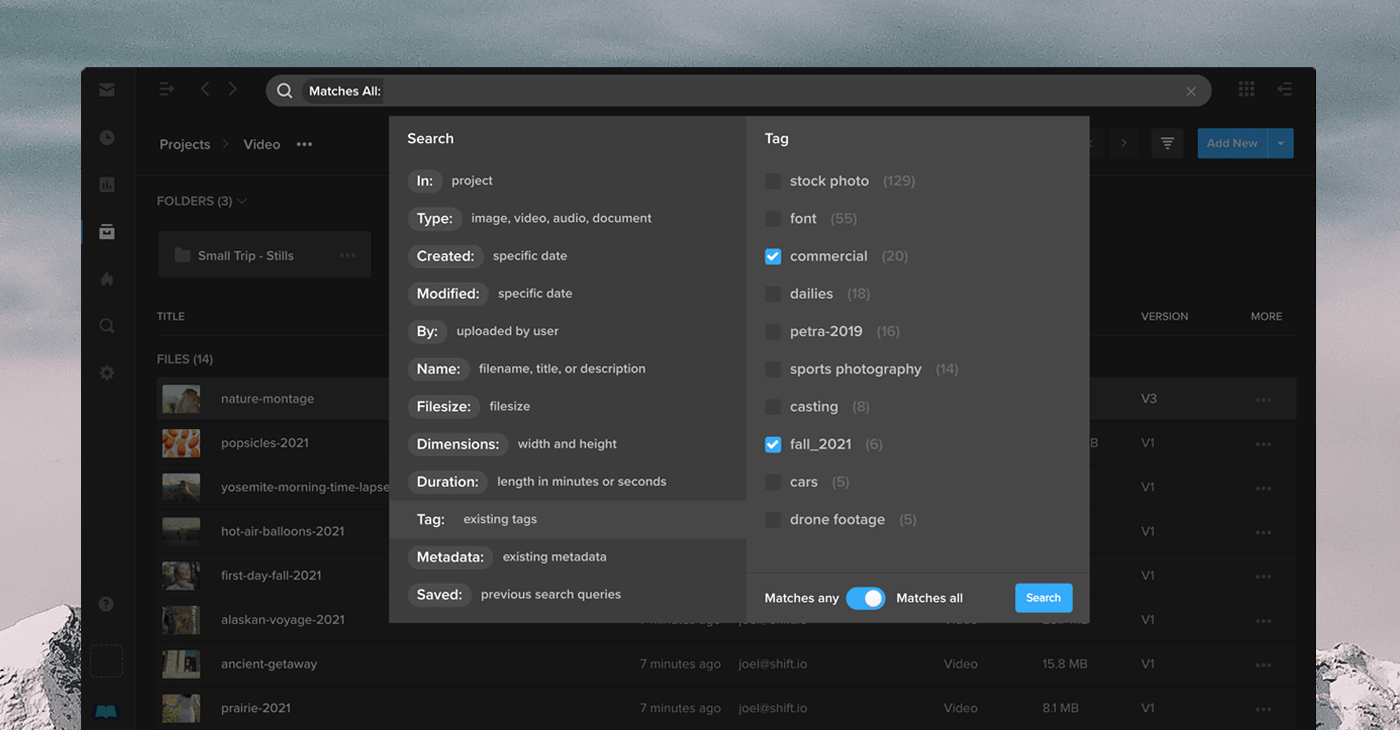Screen dimensions: 1400x730
Task: Open more options for prairie-2021 row
Action: coord(1263,709)
